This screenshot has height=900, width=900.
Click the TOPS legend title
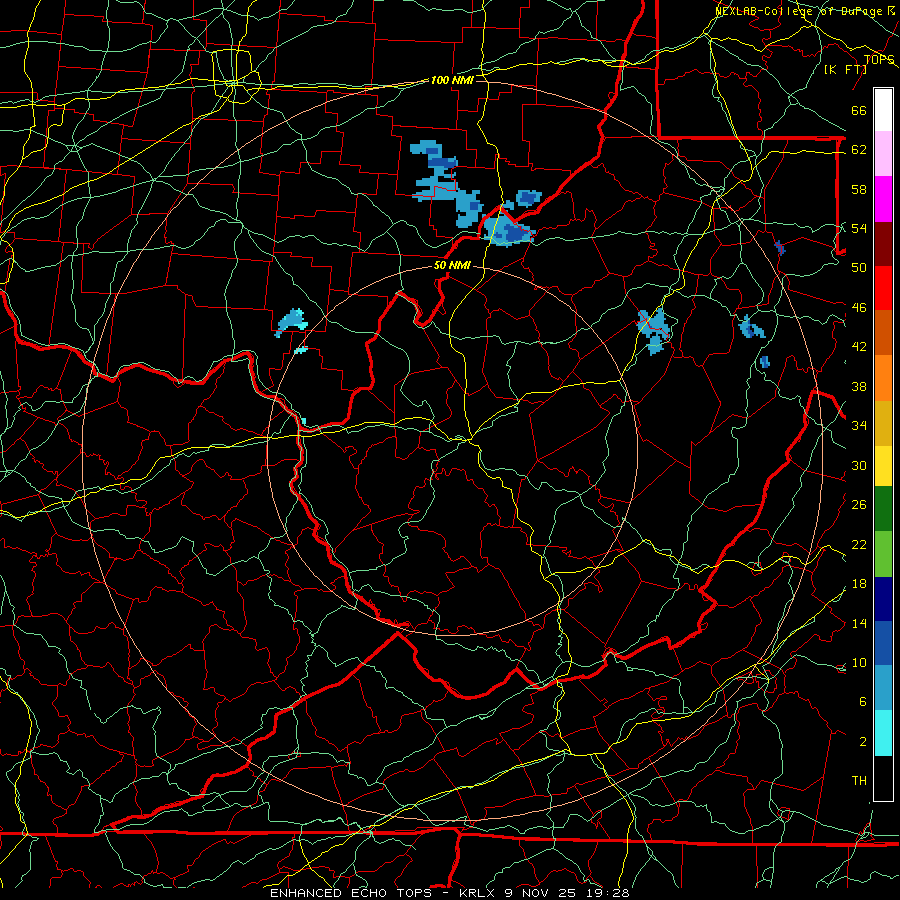(879, 59)
